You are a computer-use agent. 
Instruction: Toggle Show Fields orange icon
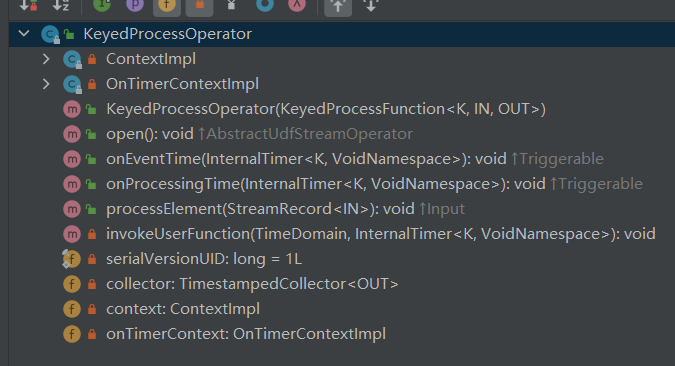click(x=167, y=5)
